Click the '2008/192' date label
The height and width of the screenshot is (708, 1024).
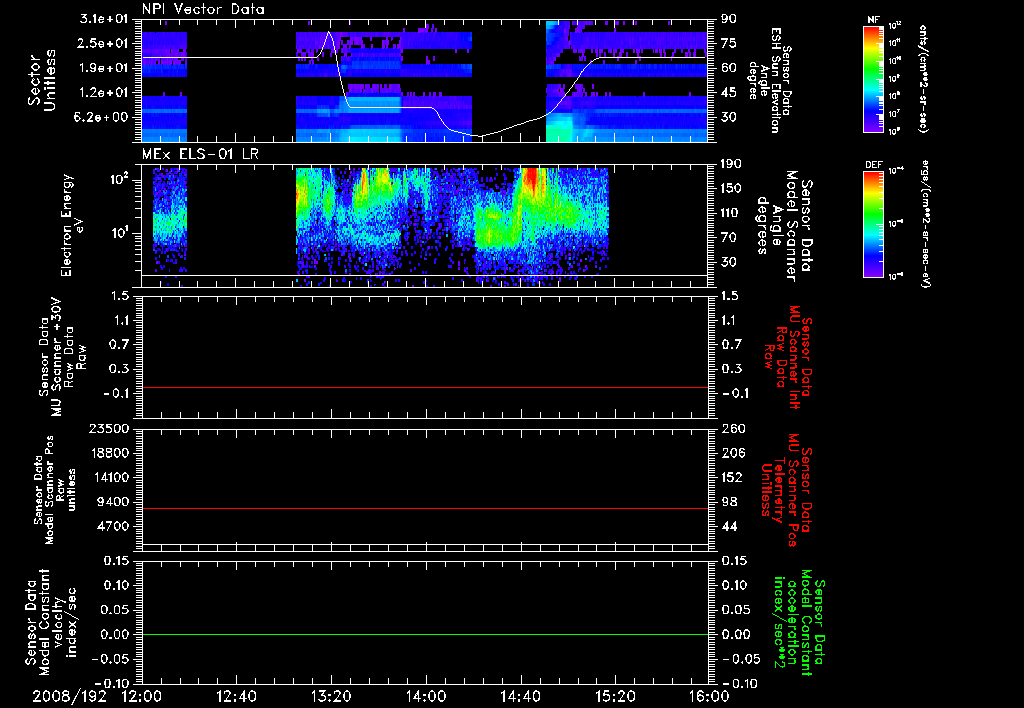point(69,696)
